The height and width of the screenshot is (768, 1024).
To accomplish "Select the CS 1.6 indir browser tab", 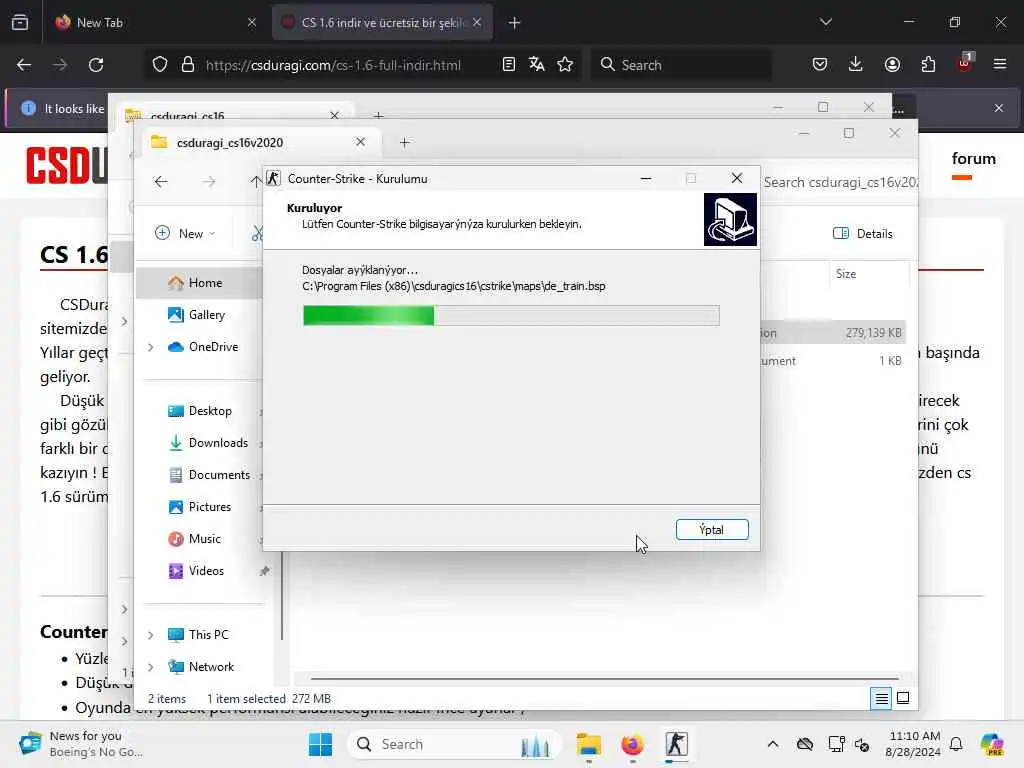I will click(382, 23).
